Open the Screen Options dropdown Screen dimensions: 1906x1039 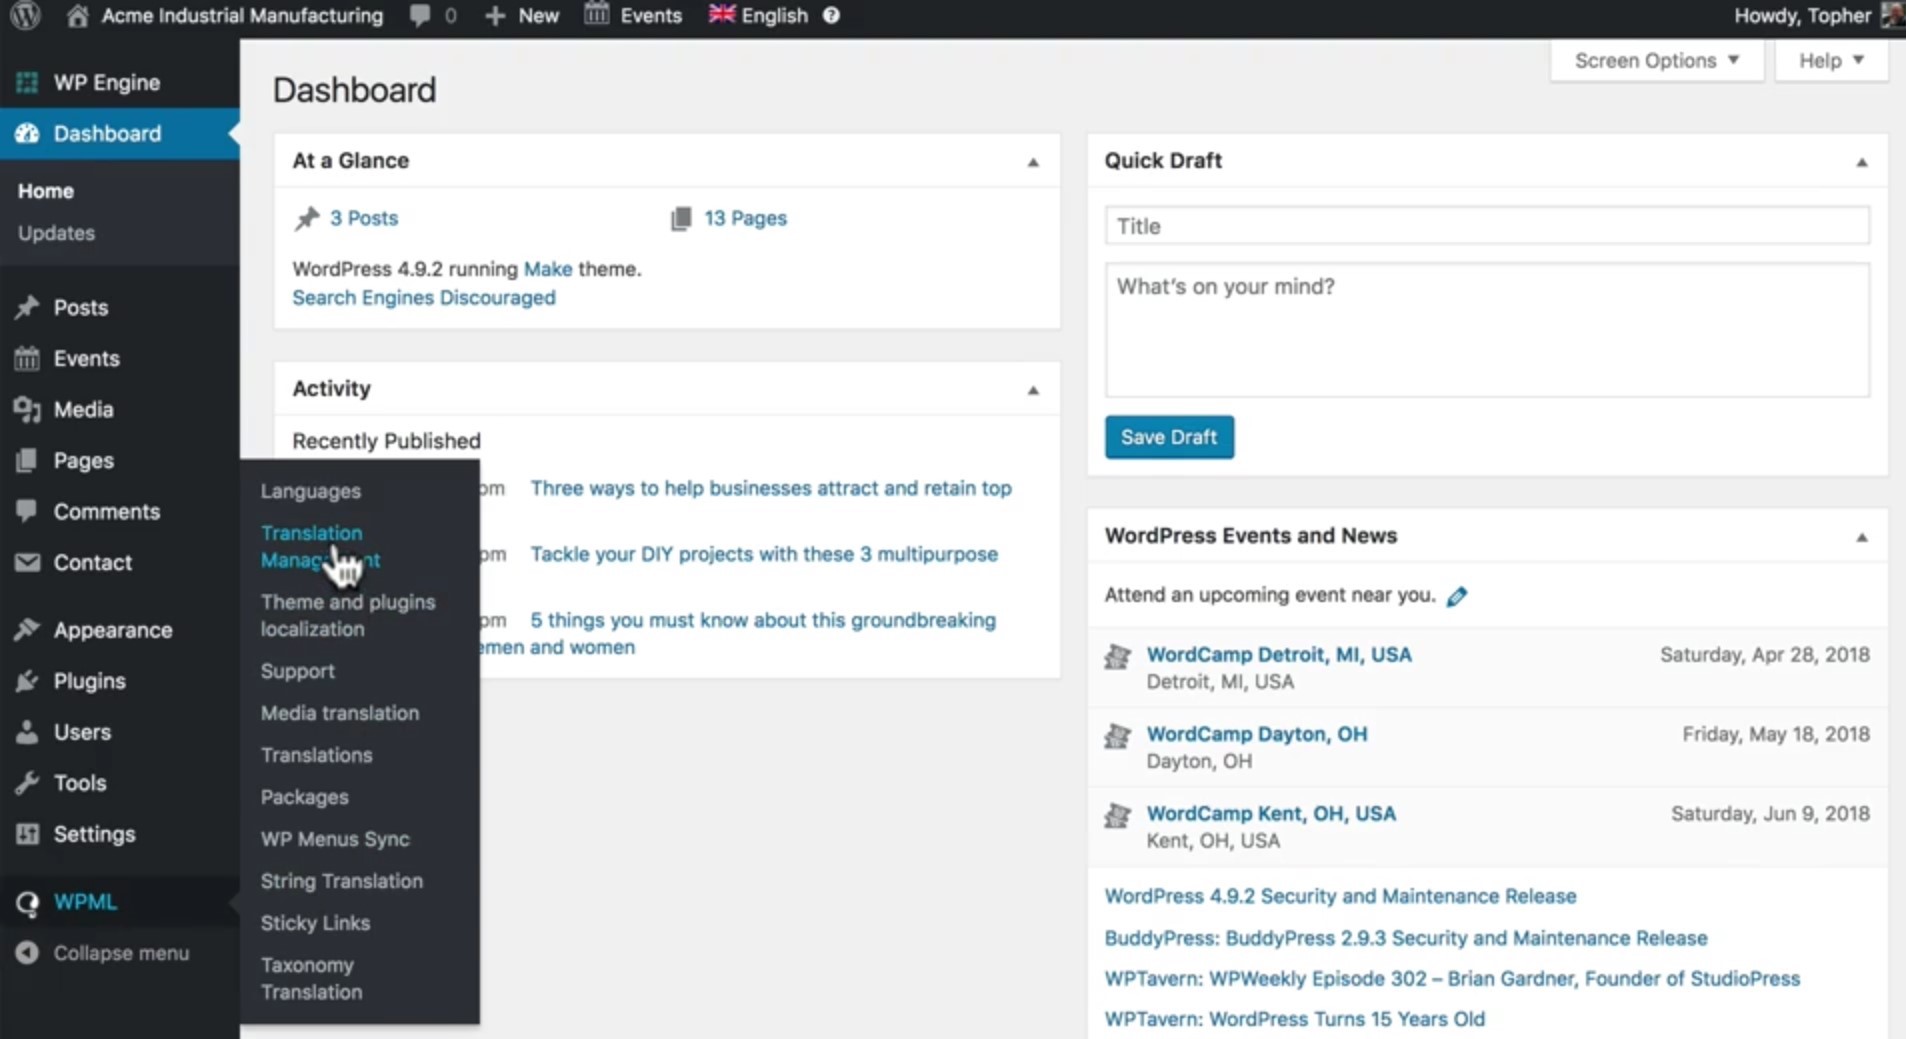(x=1654, y=60)
